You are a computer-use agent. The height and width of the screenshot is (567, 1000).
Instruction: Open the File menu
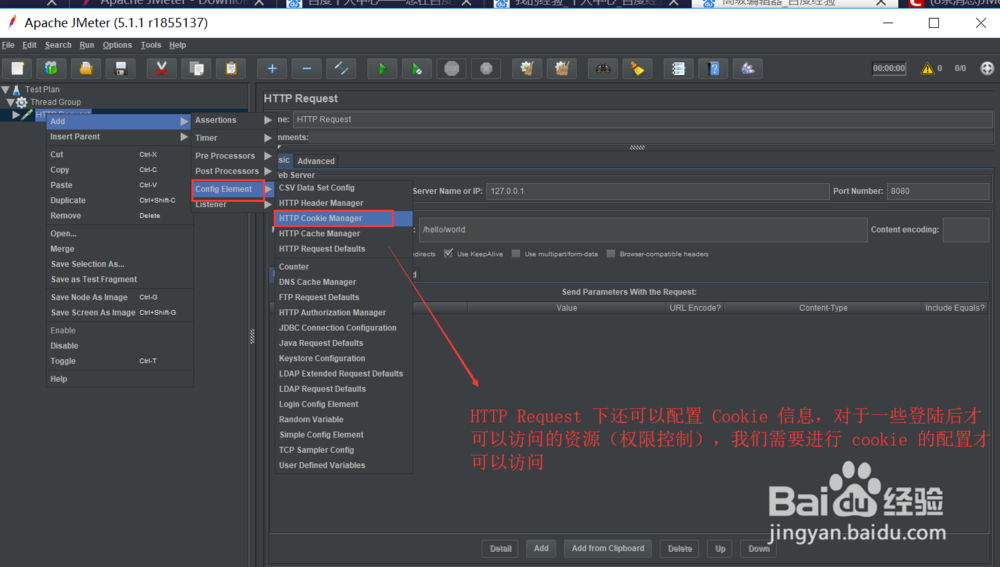click(8, 45)
